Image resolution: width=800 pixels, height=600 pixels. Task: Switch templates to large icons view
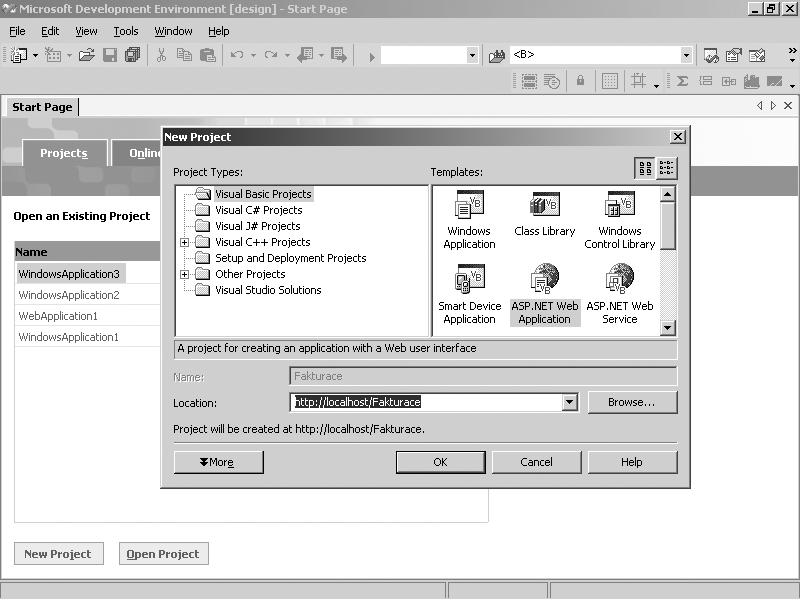point(645,168)
